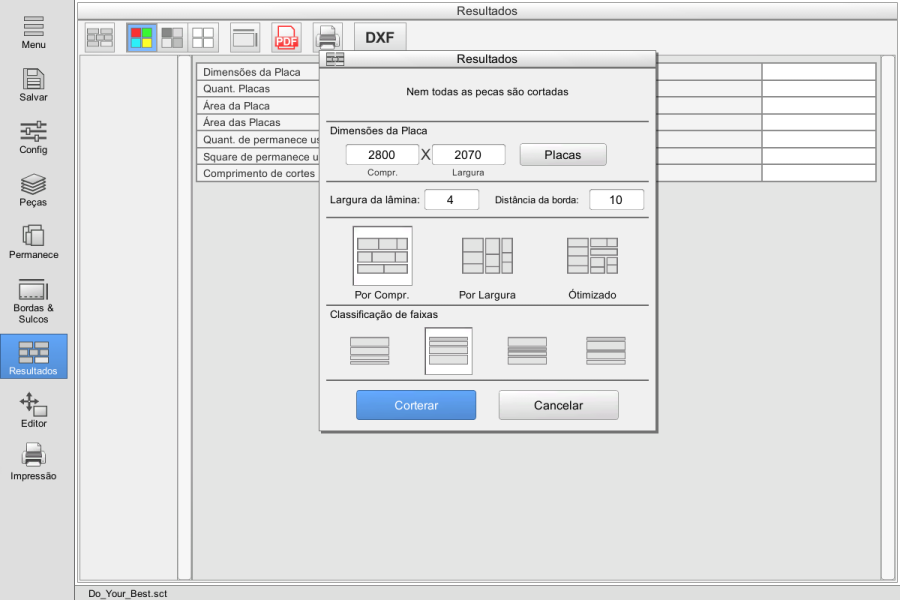Export results as PDF from toolbar
This screenshot has width=900, height=600.
pos(286,38)
